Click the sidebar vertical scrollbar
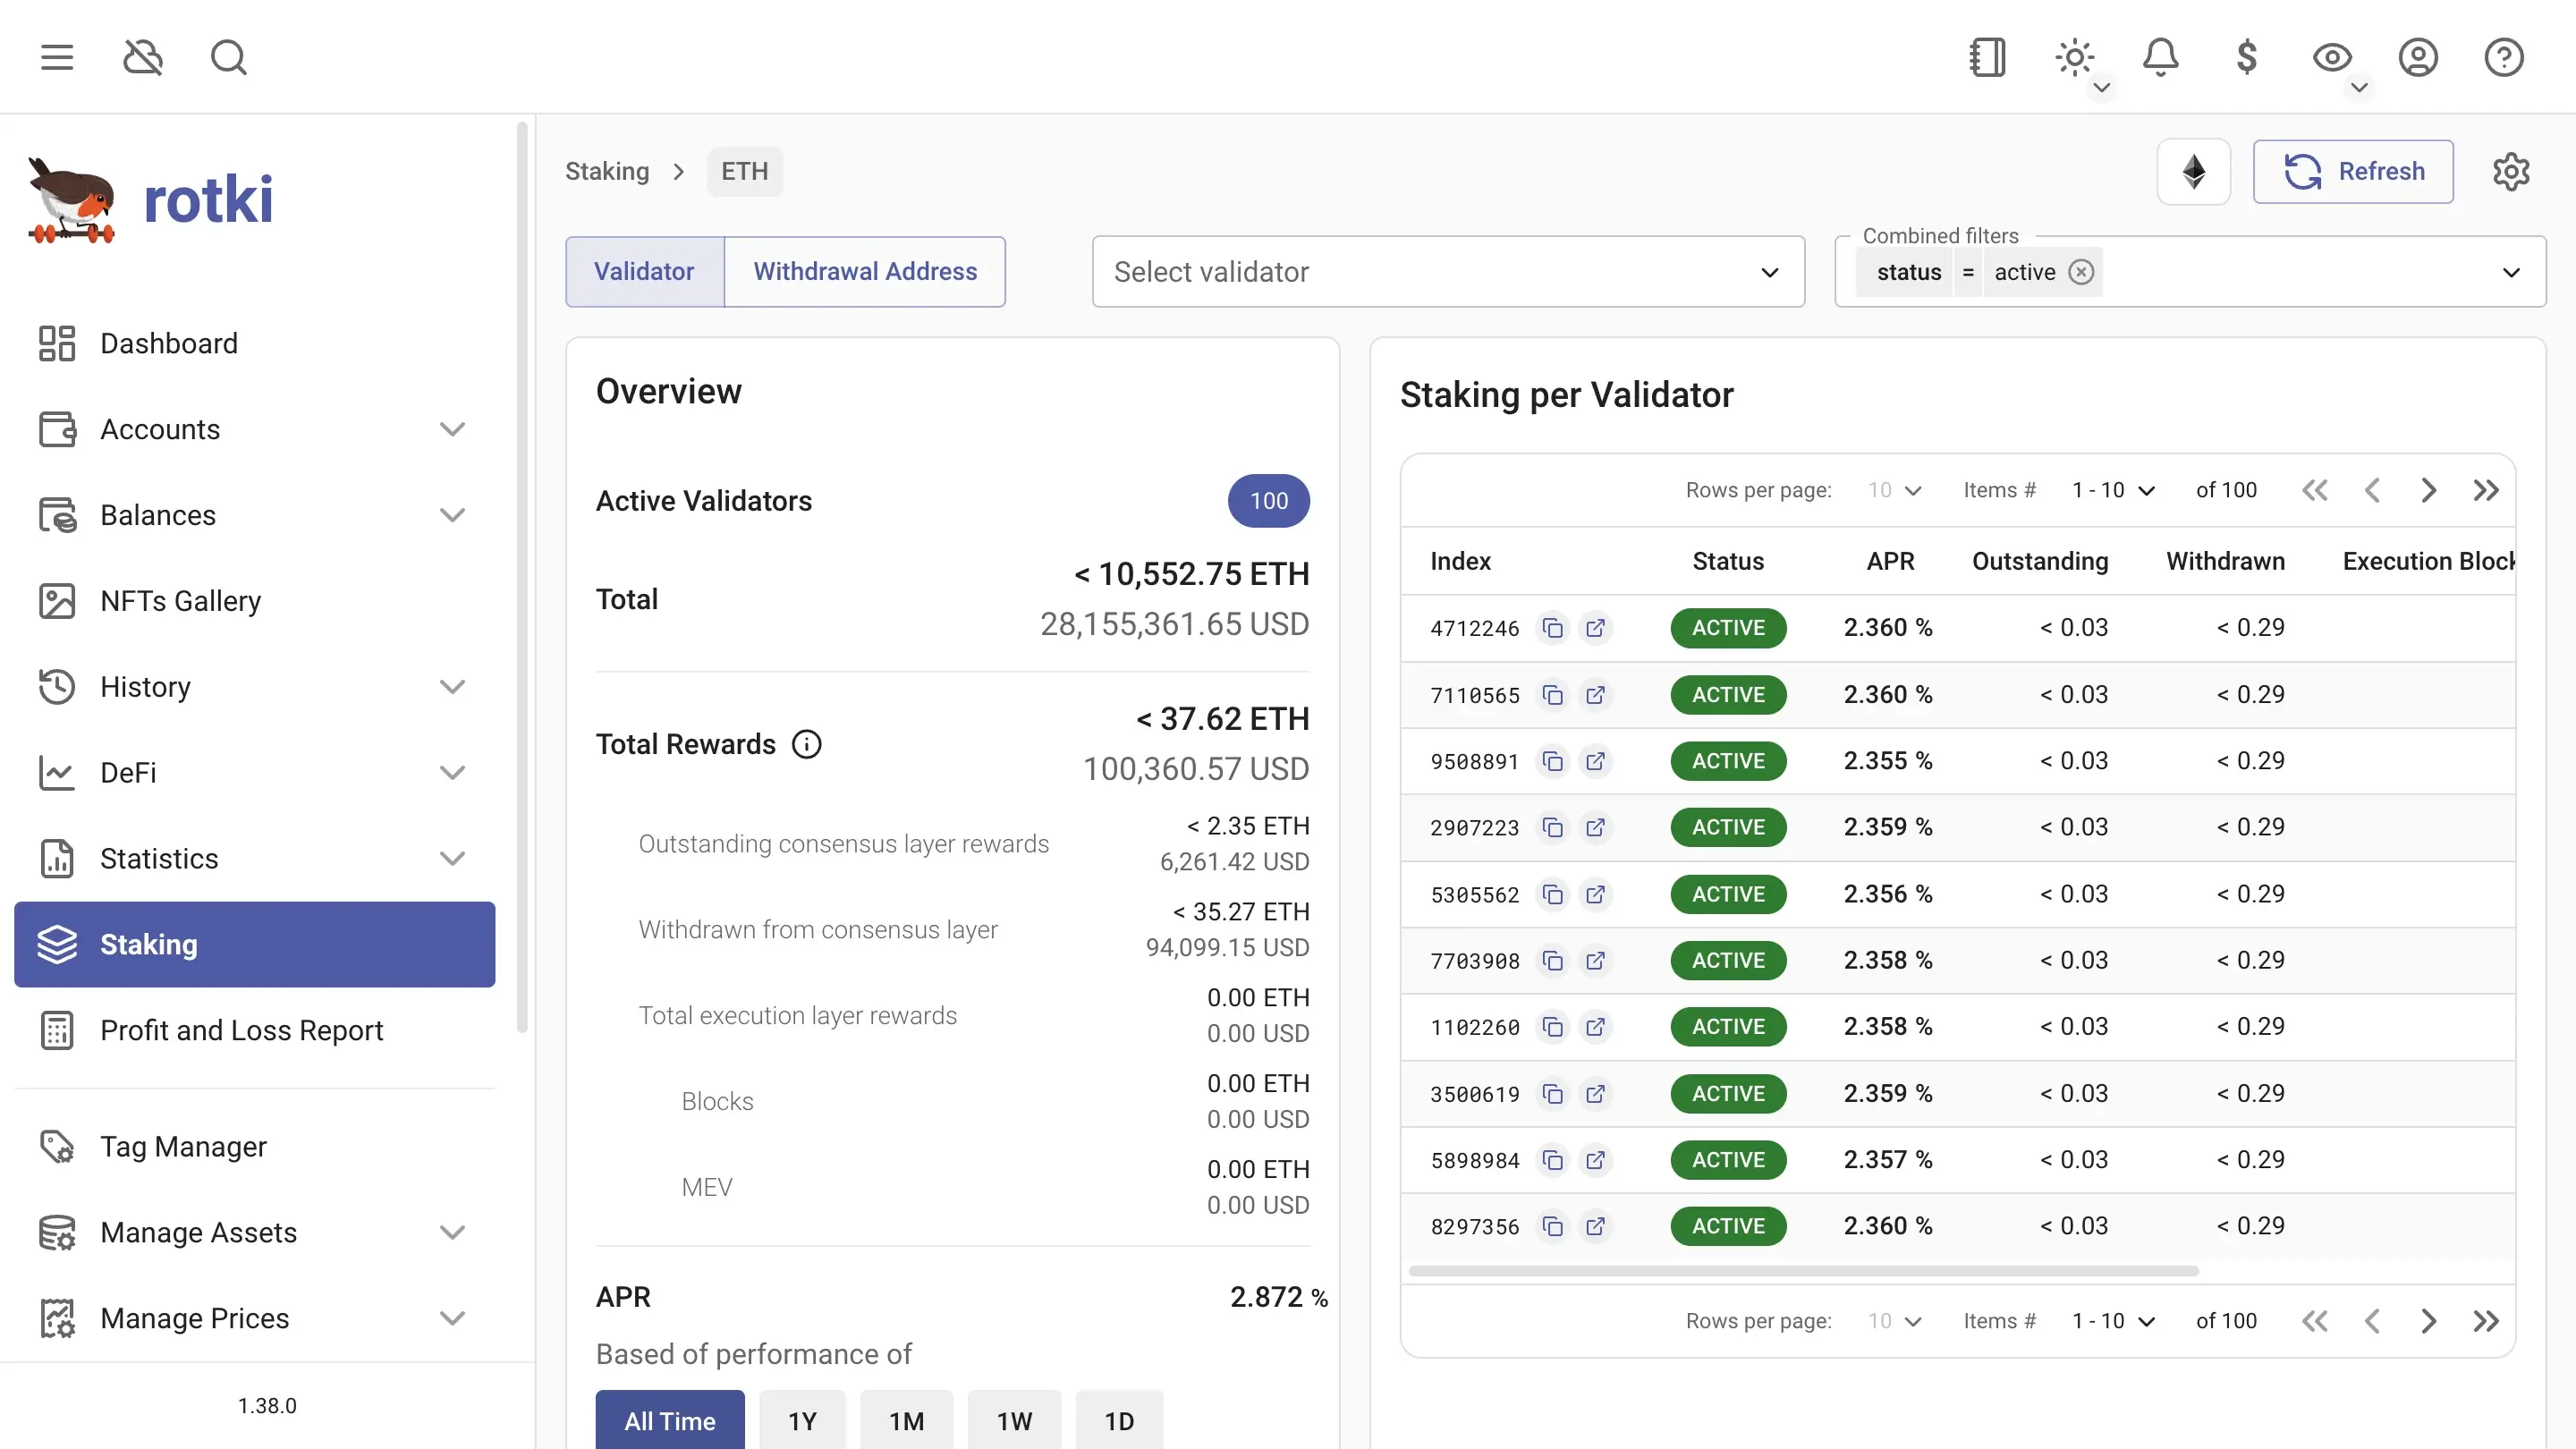 coord(521,577)
